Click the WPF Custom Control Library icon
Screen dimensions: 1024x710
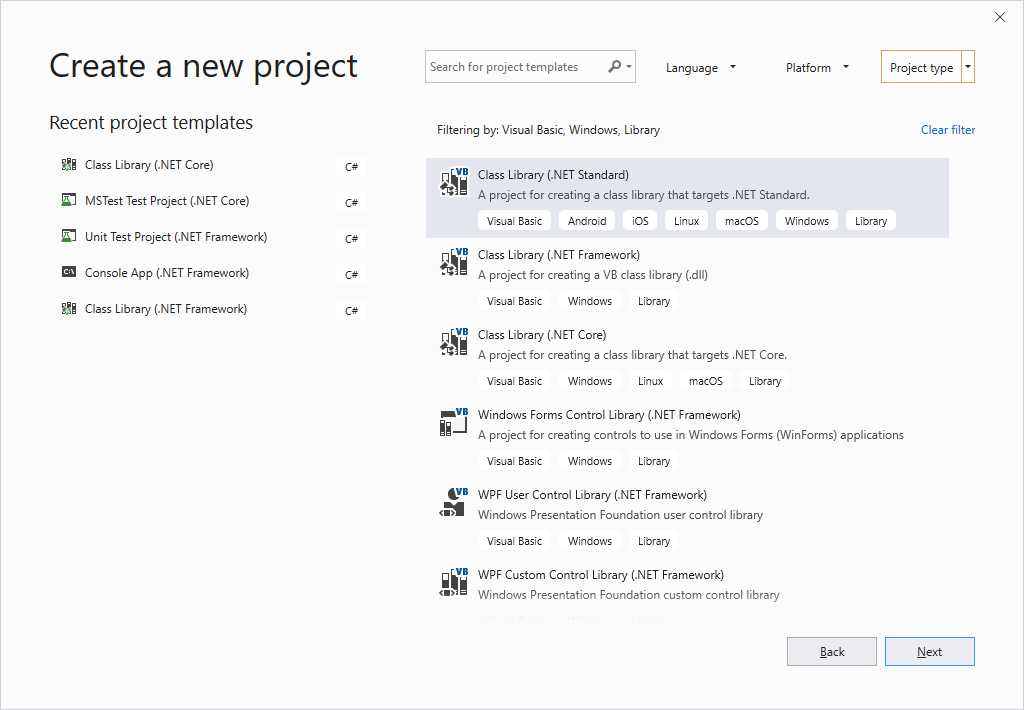click(x=453, y=582)
